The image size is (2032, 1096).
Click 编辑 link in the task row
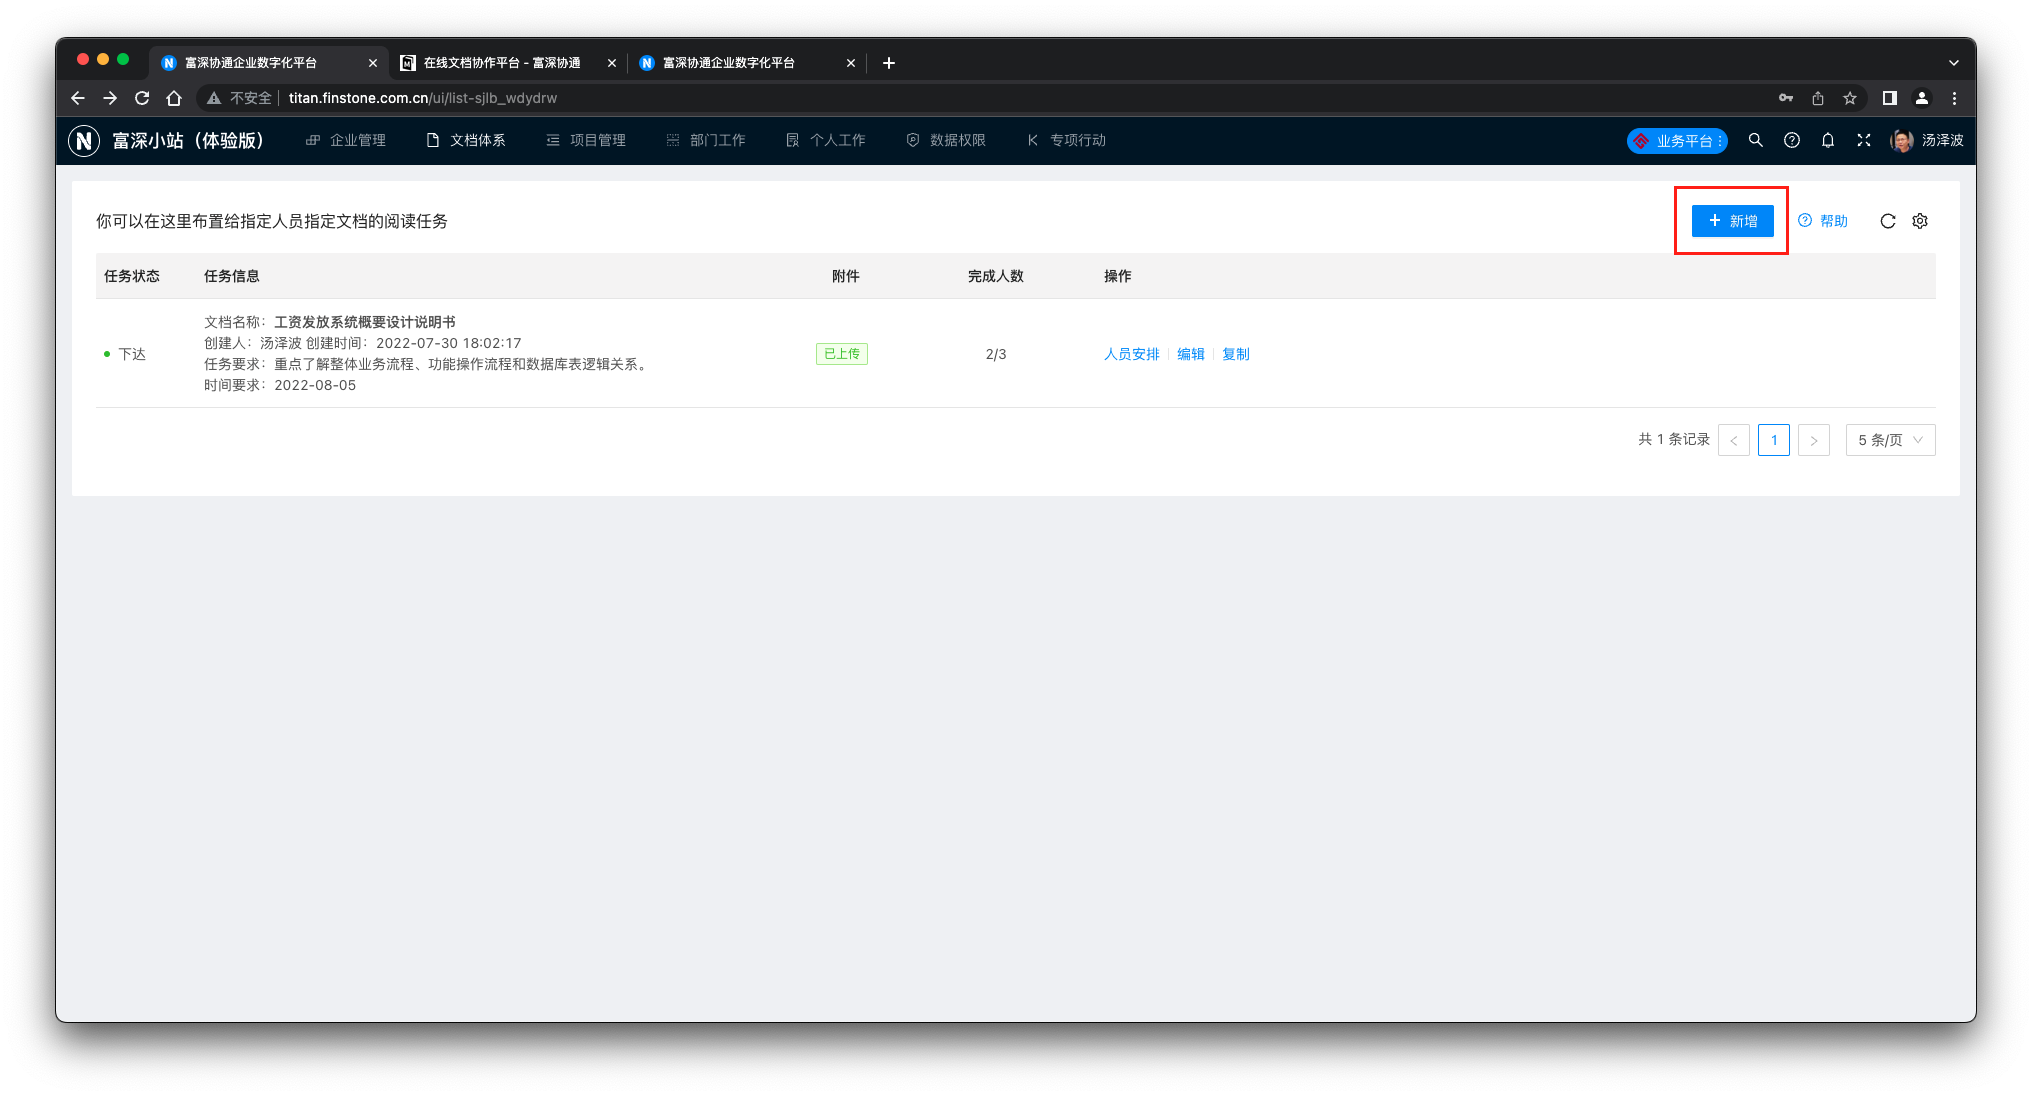[x=1191, y=354]
